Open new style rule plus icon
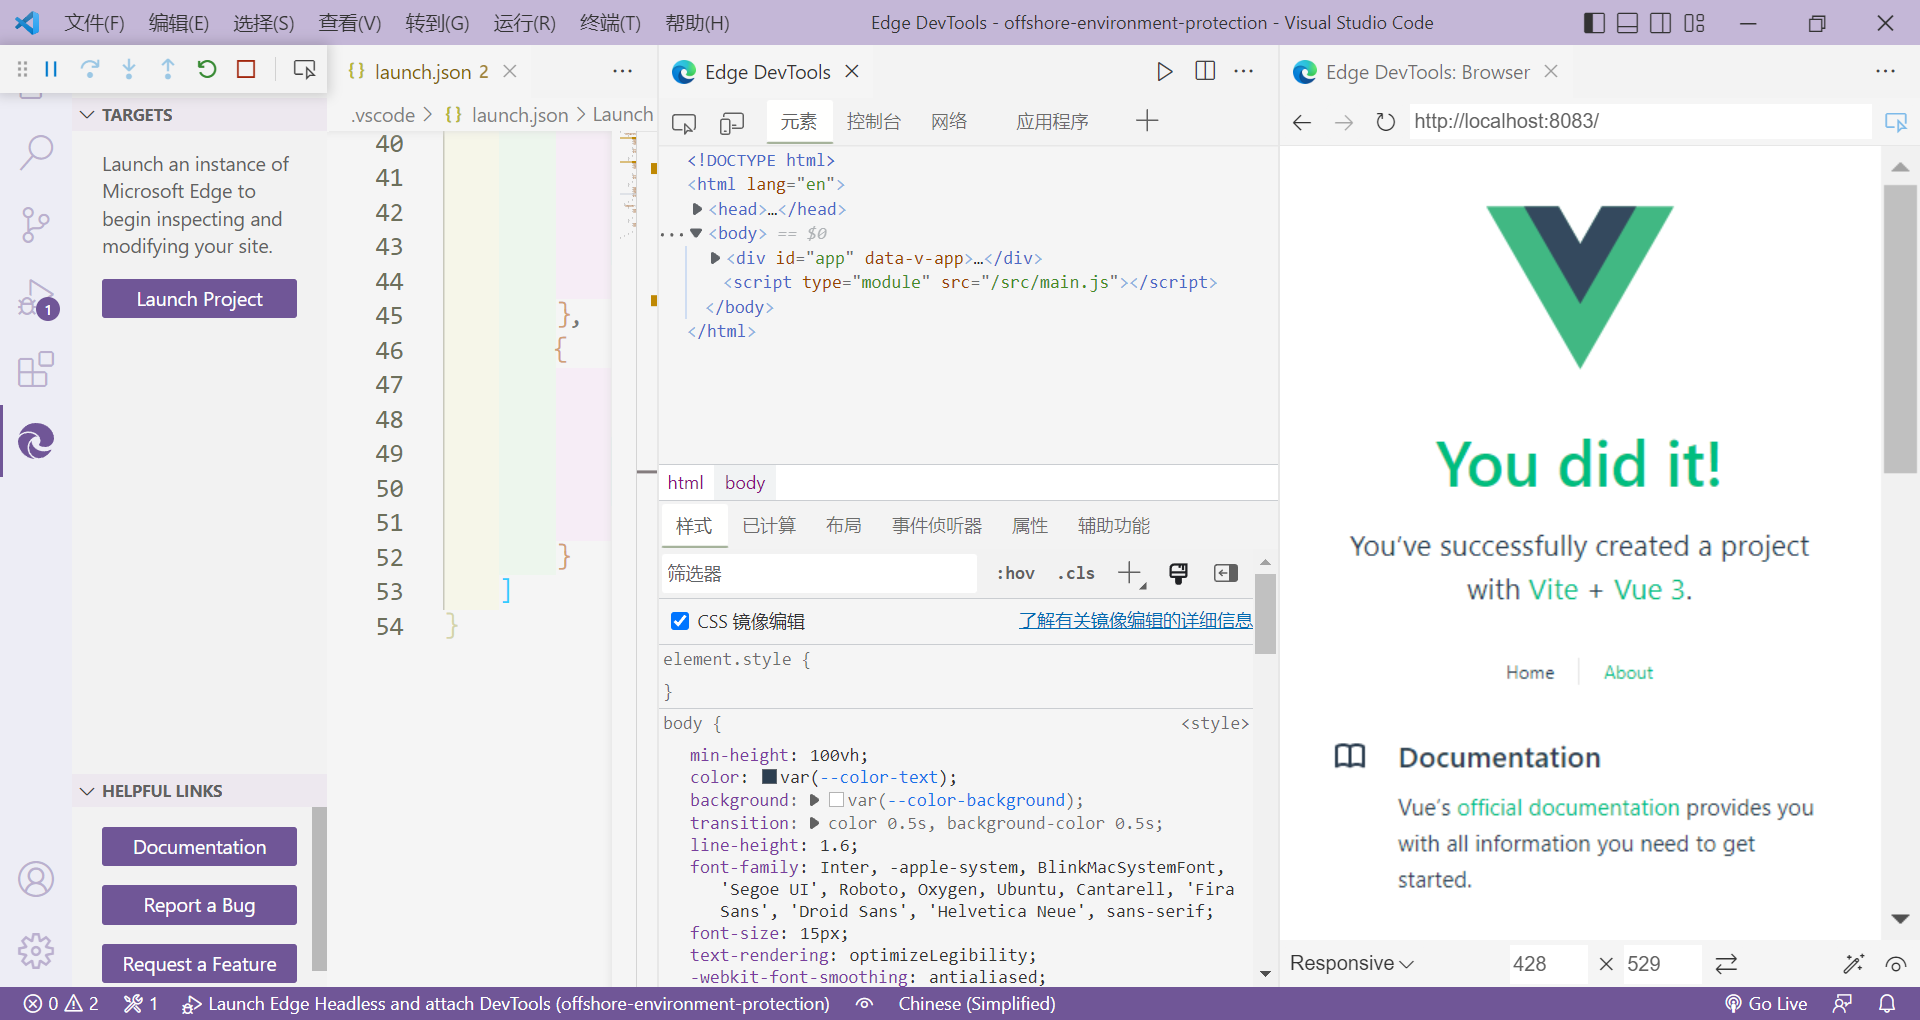This screenshot has height=1020, width=1920. click(x=1130, y=573)
